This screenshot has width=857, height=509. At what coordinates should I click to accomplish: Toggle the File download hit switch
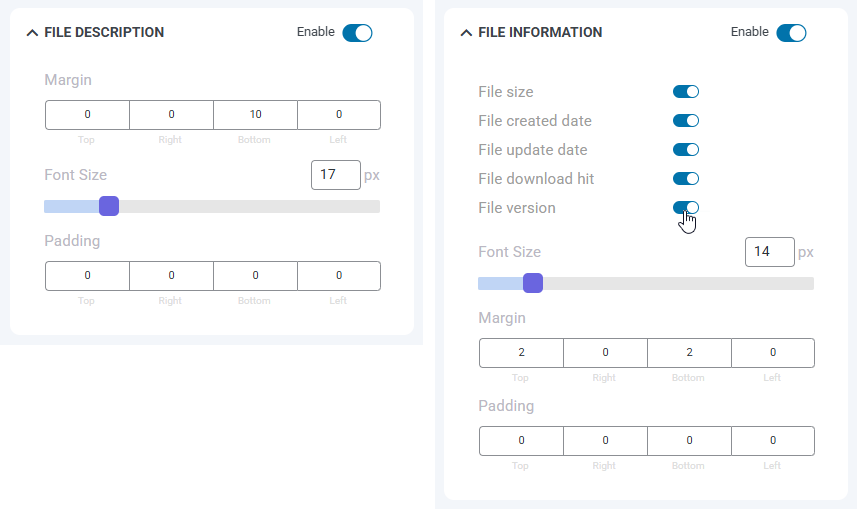[x=686, y=179]
